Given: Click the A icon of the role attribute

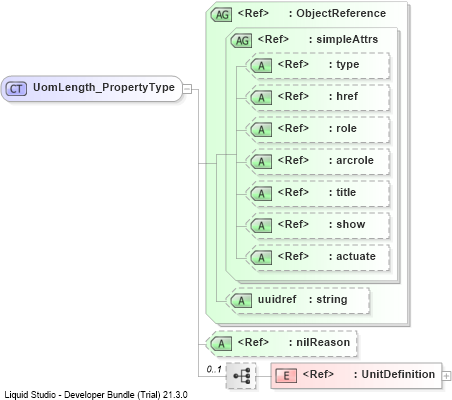Looking at the screenshot, I should pyautogui.click(x=261, y=130).
